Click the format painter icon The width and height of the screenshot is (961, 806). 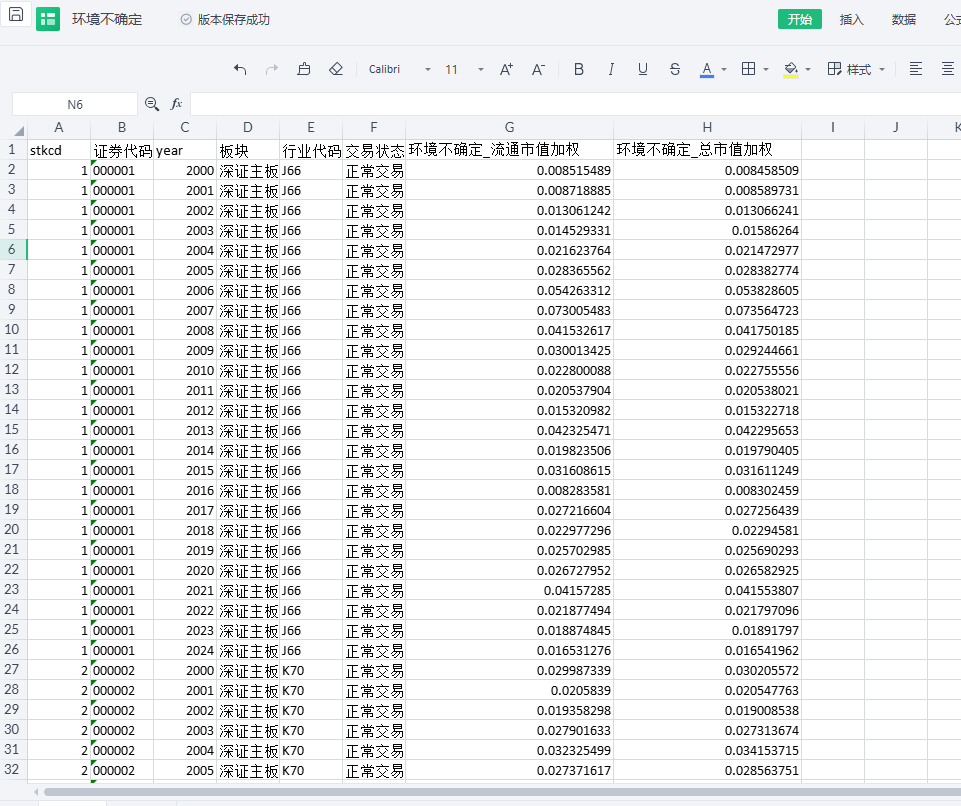pyautogui.click(x=304, y=69)
